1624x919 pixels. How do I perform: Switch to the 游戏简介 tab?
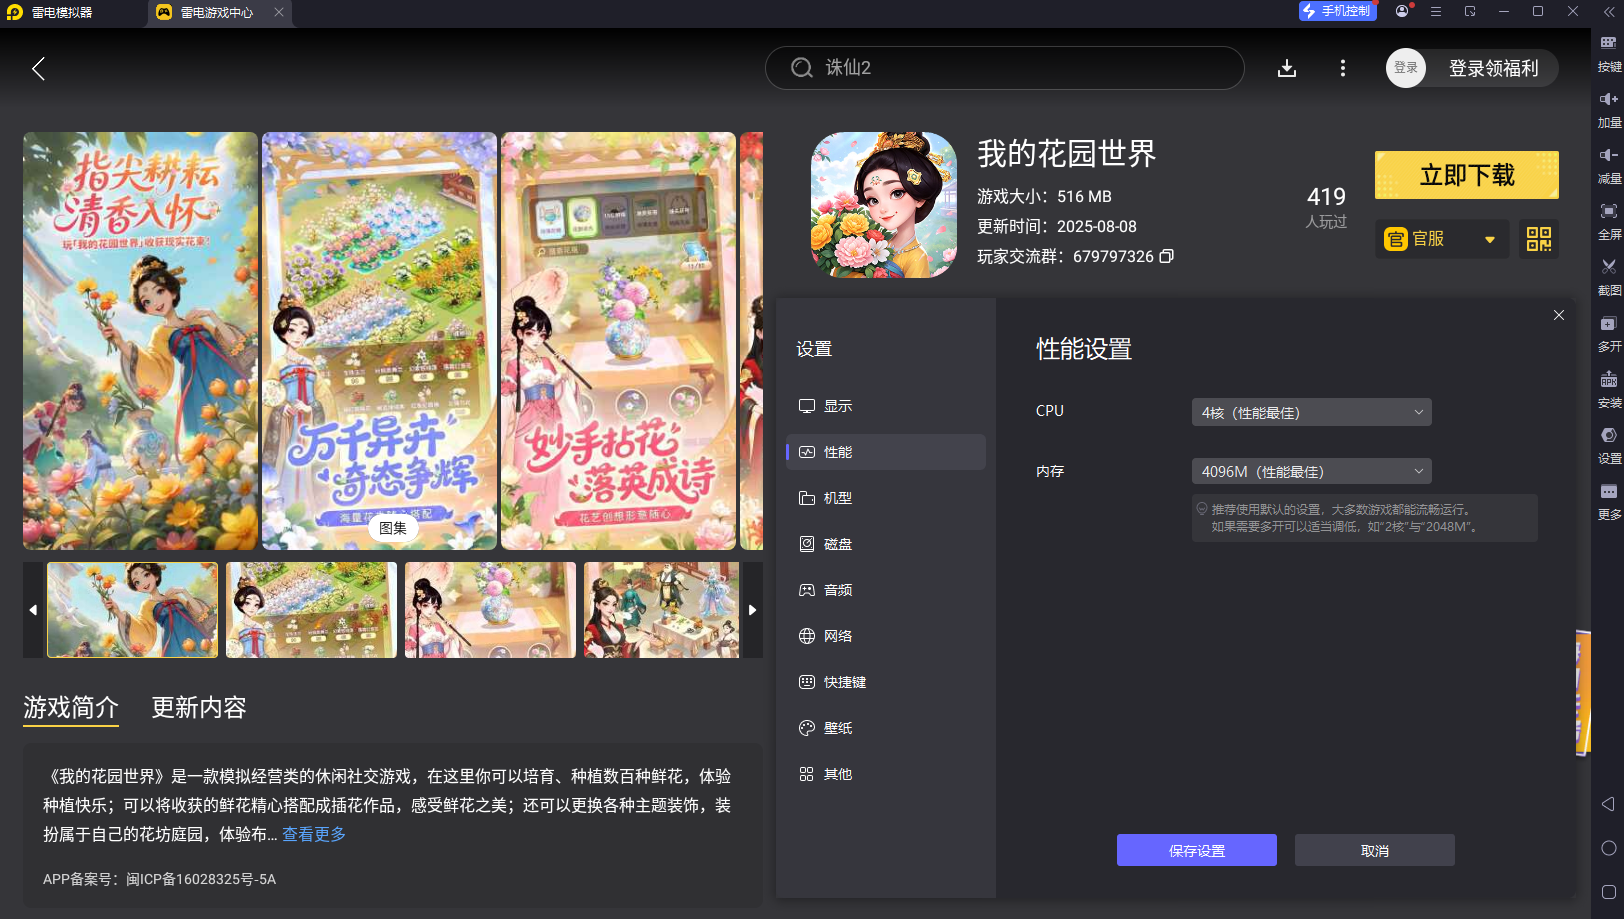click(71, 707)
